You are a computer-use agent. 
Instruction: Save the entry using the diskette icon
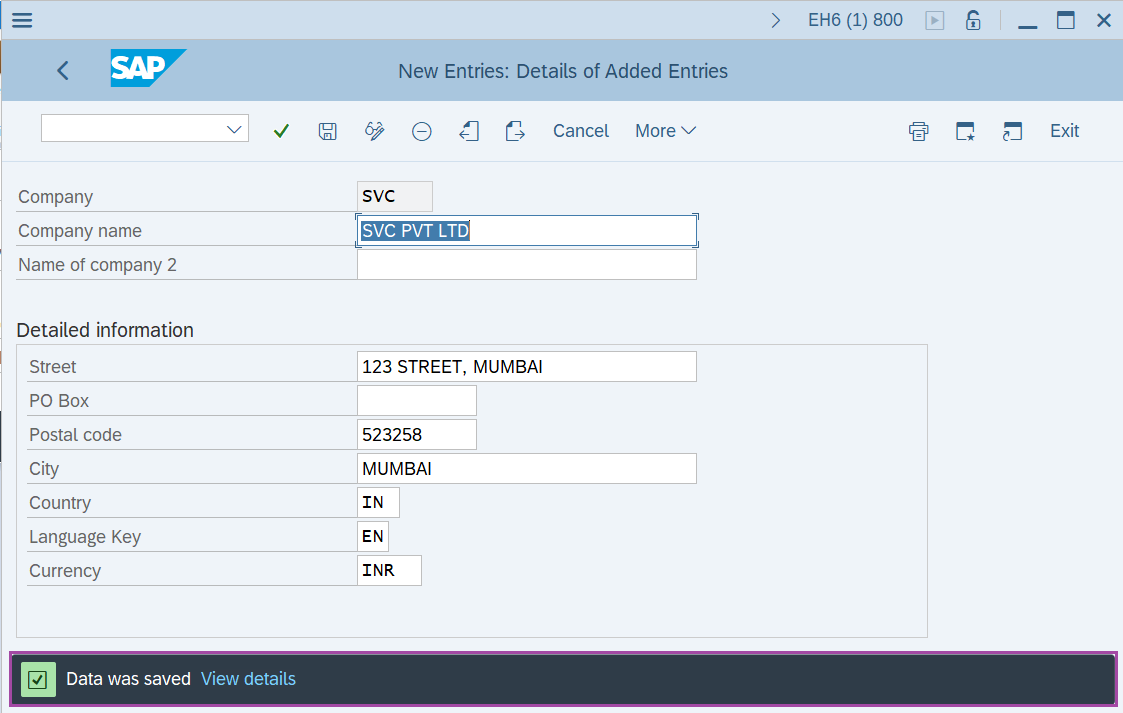pos(327,130)
